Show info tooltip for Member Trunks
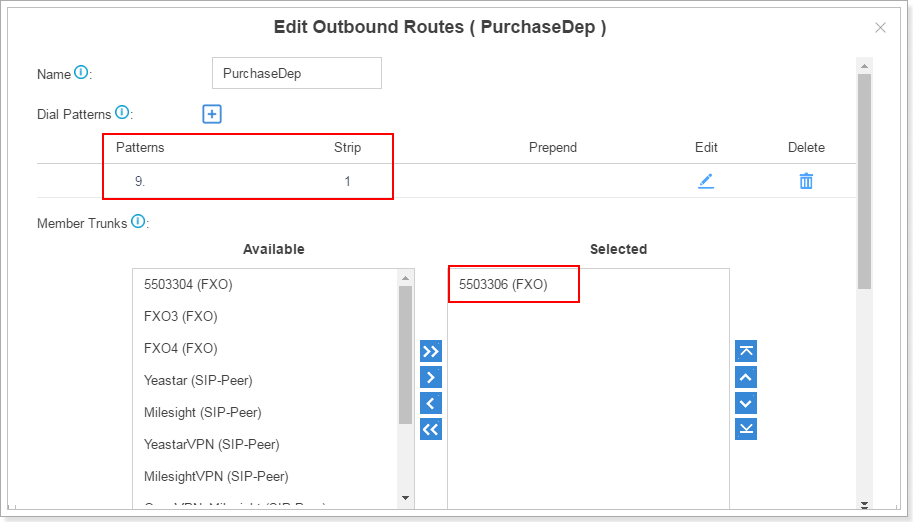Screen dimensions: 913x522 click(x=138, y=222)
